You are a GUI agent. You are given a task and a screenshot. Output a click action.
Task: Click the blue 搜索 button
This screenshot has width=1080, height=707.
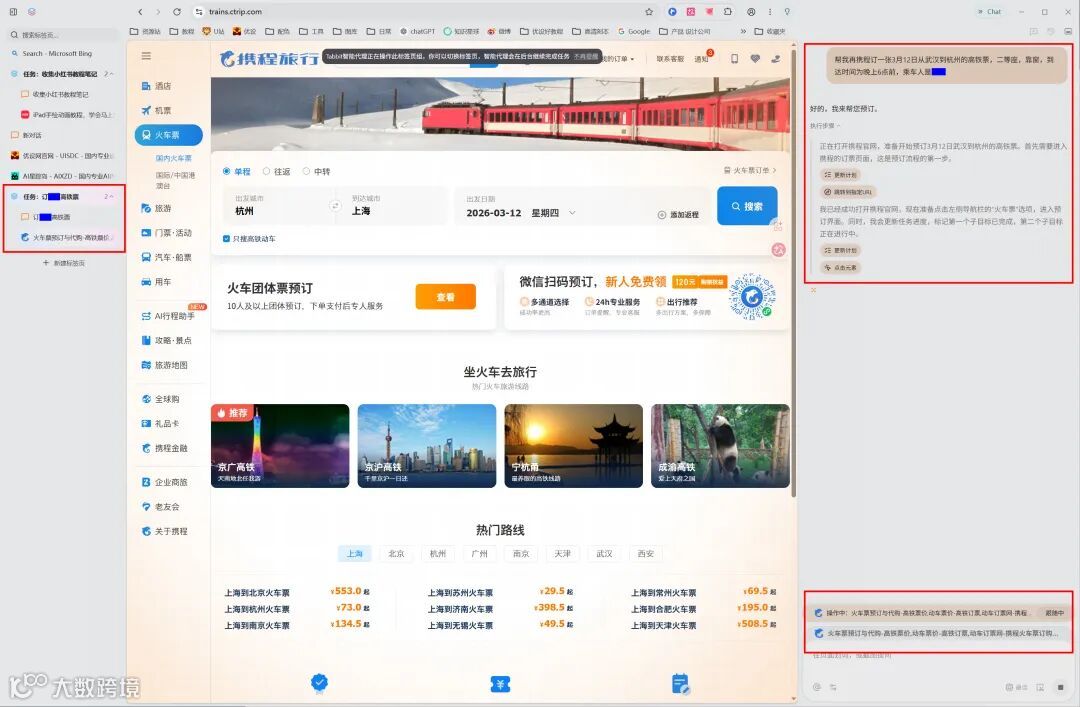[x=747, y=206]
